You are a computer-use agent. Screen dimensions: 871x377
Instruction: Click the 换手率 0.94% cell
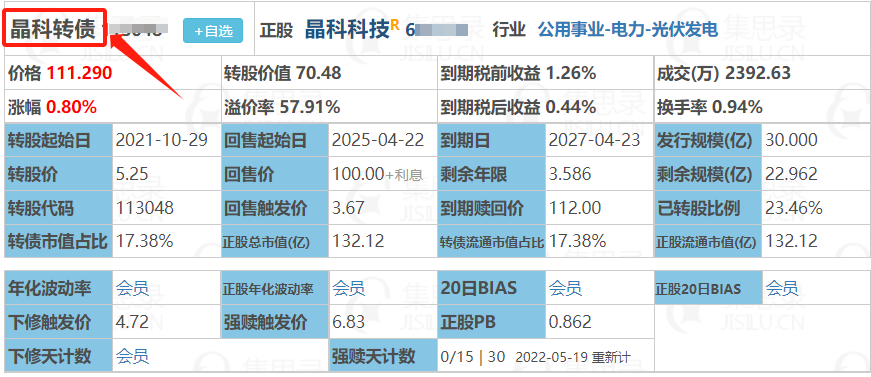tap(760, 106)
